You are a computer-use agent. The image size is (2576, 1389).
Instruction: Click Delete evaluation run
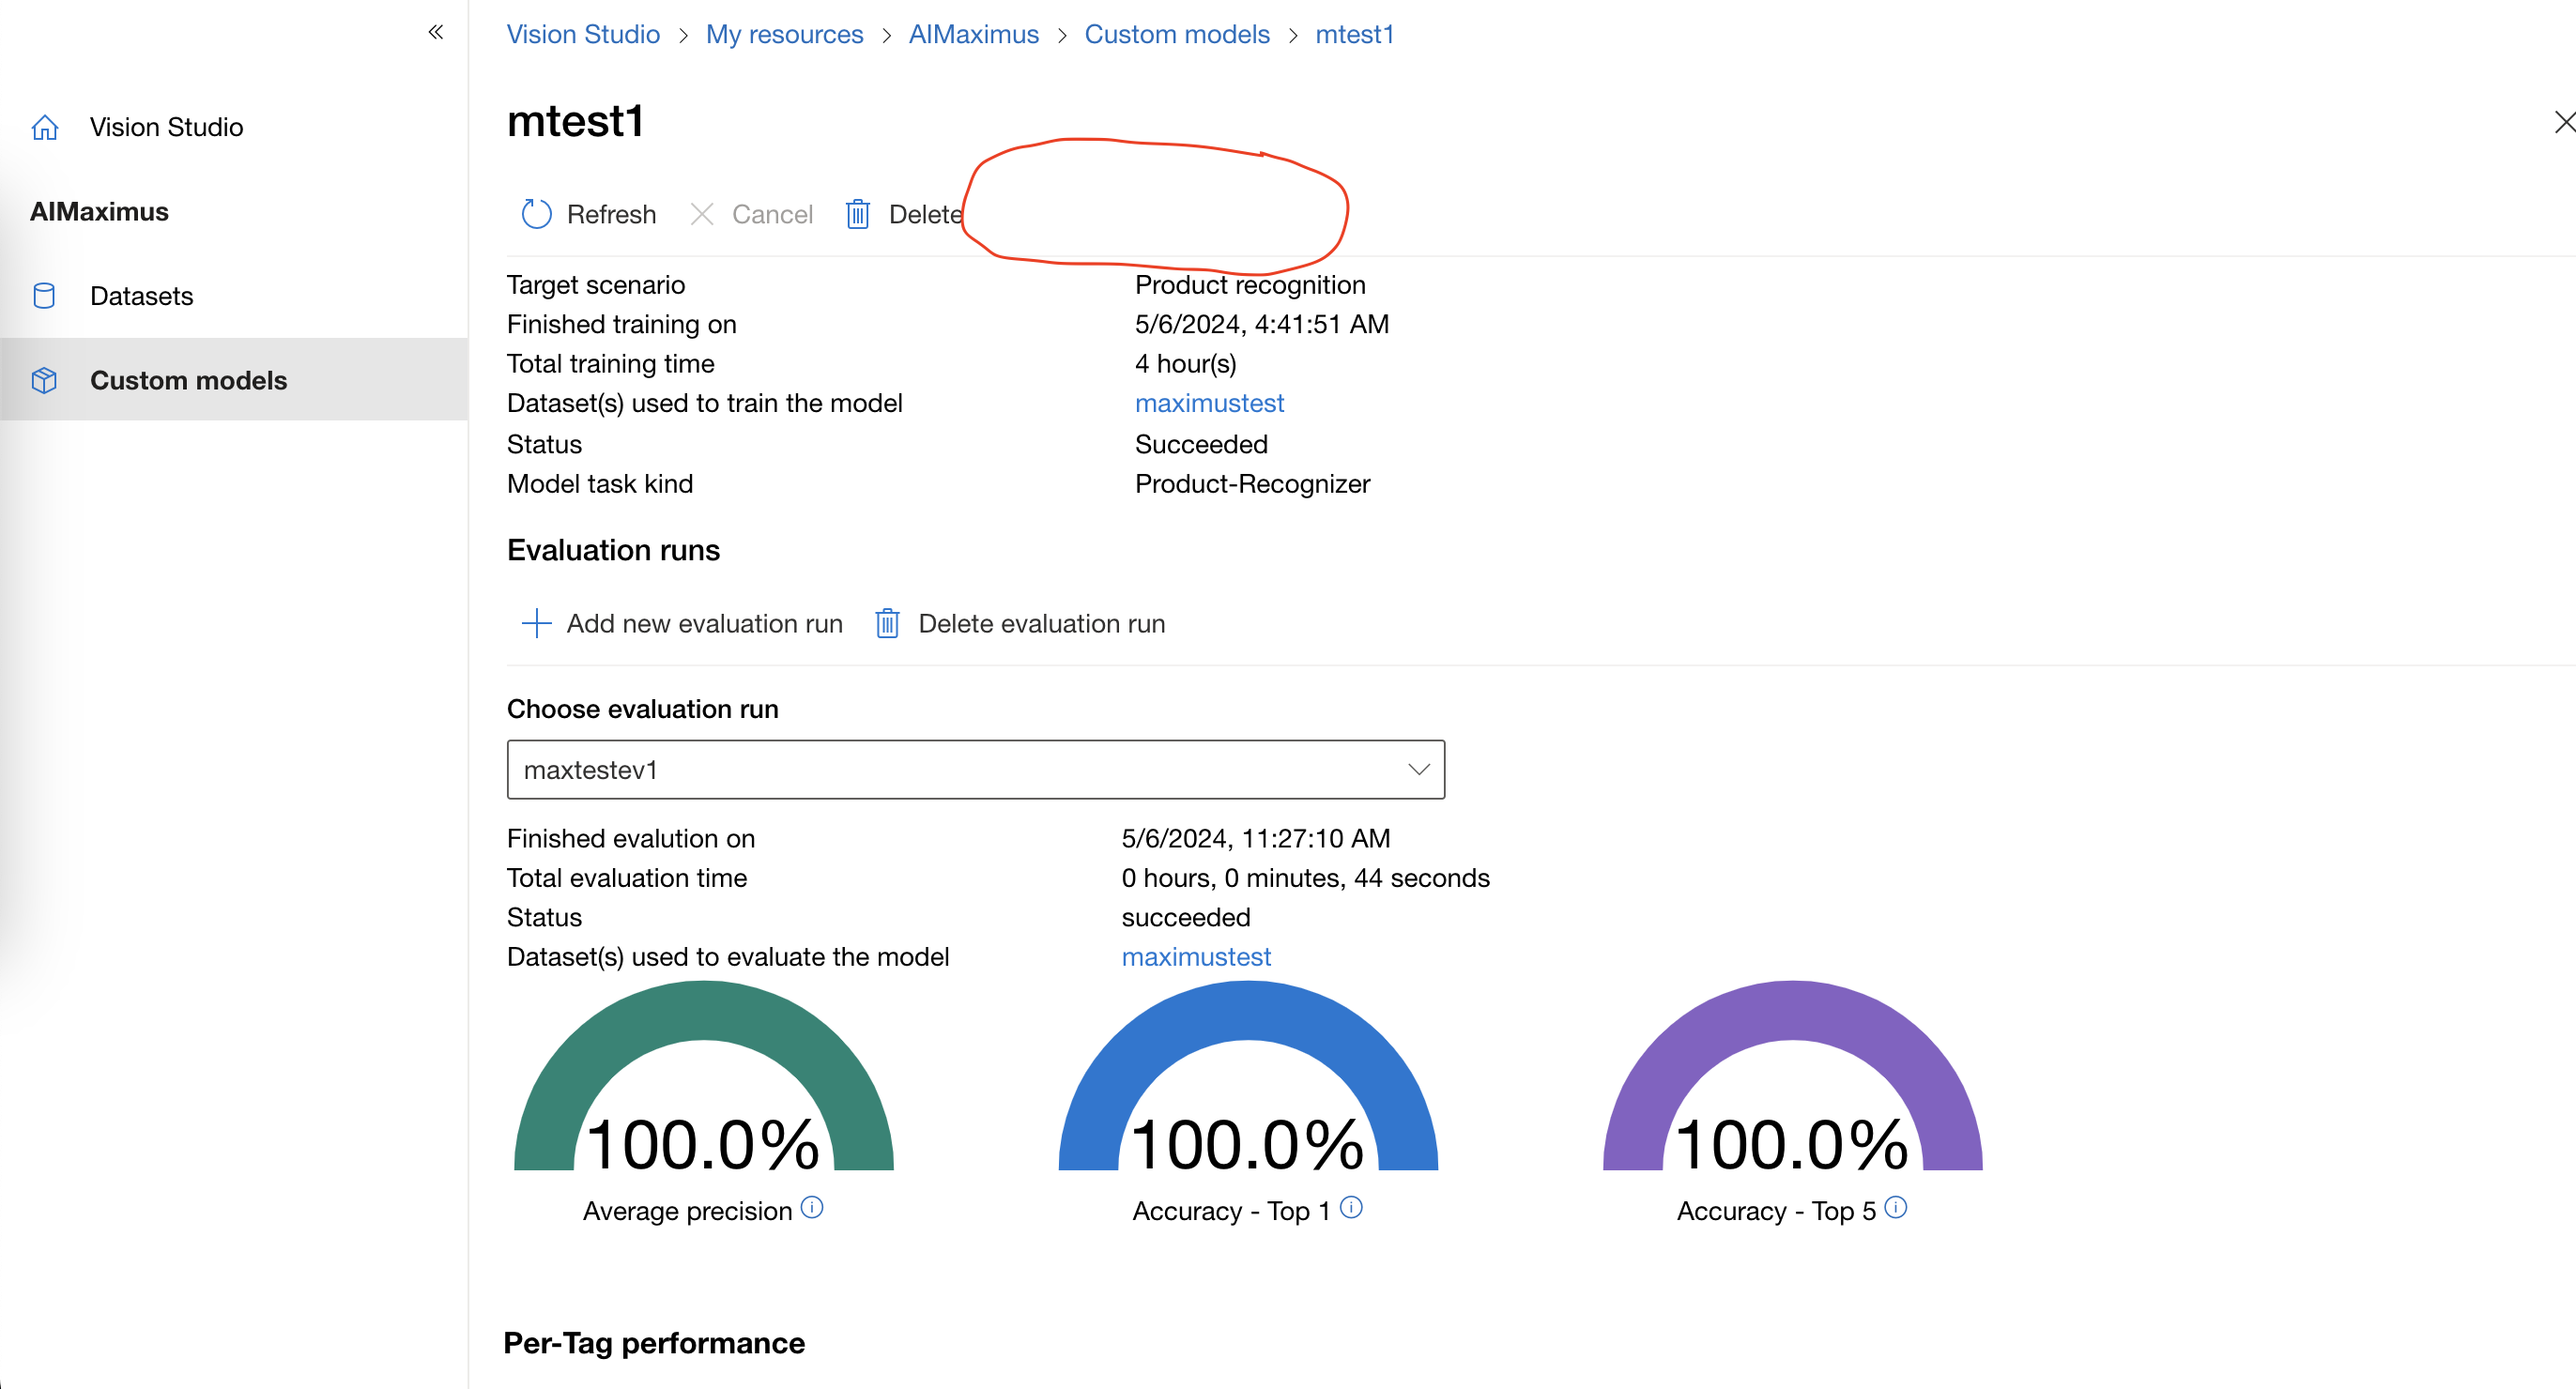[x=1042, y=623]
